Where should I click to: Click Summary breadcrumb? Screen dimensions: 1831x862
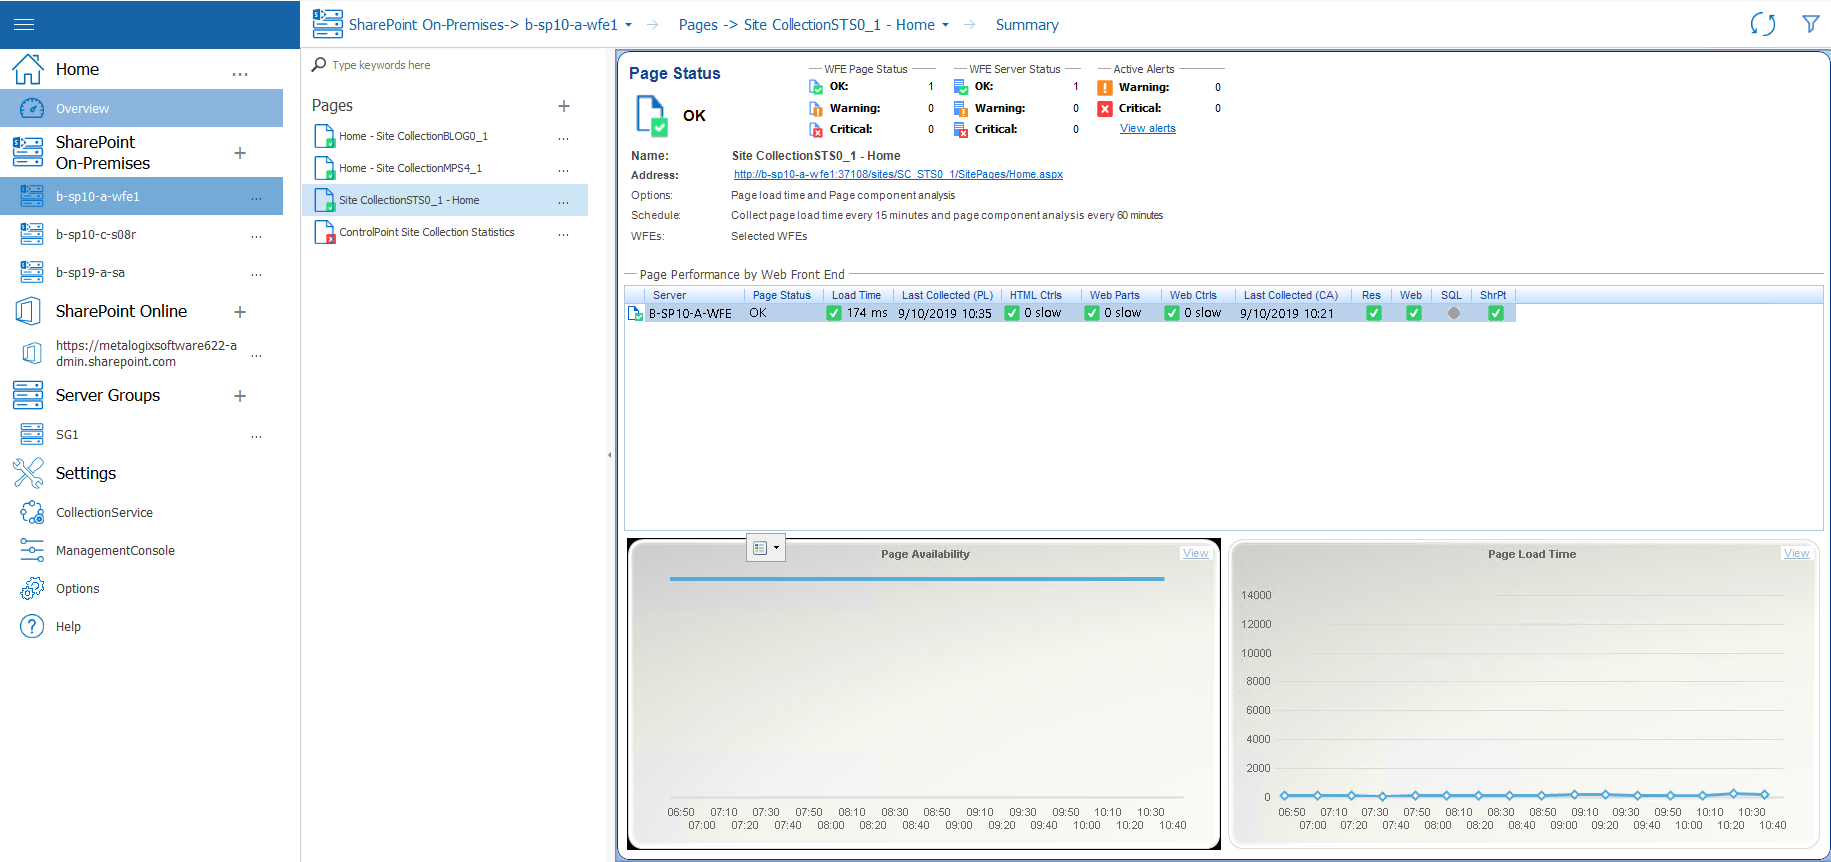1027,25
